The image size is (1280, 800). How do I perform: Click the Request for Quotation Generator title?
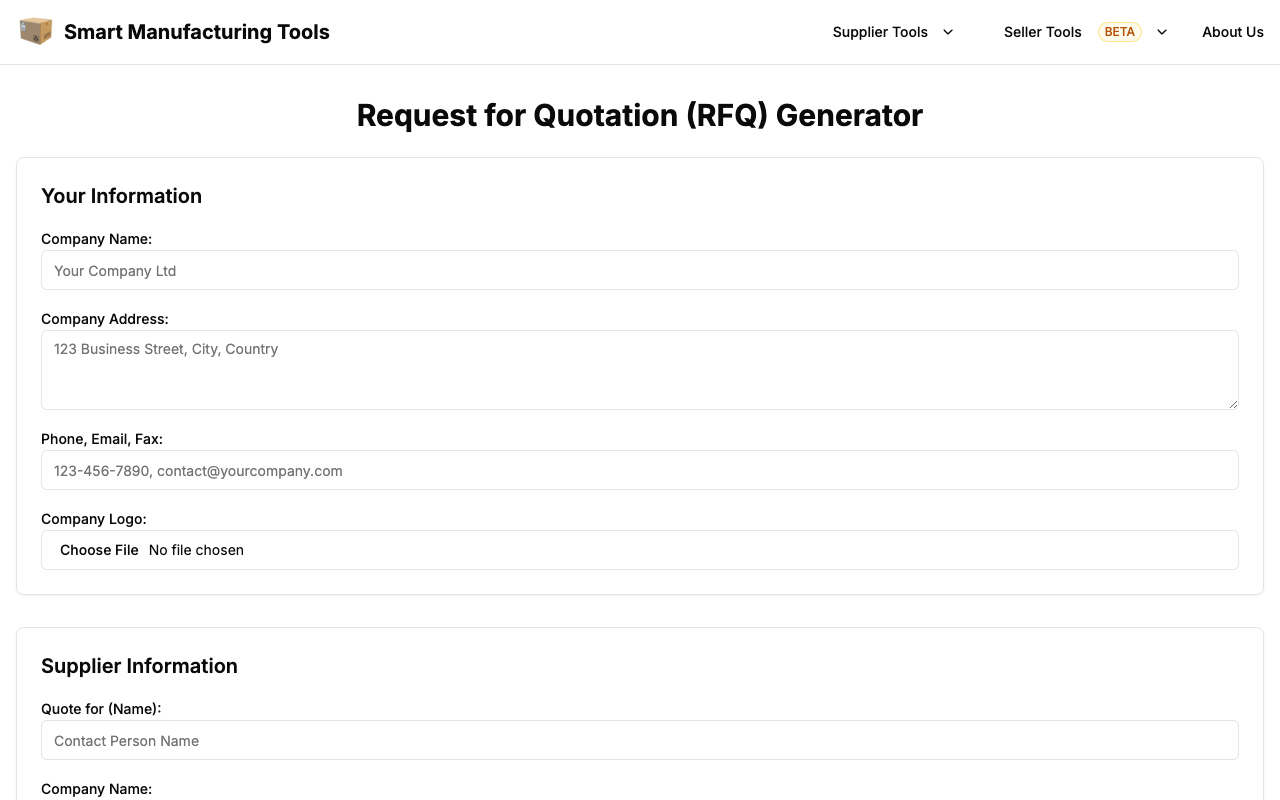640,115
